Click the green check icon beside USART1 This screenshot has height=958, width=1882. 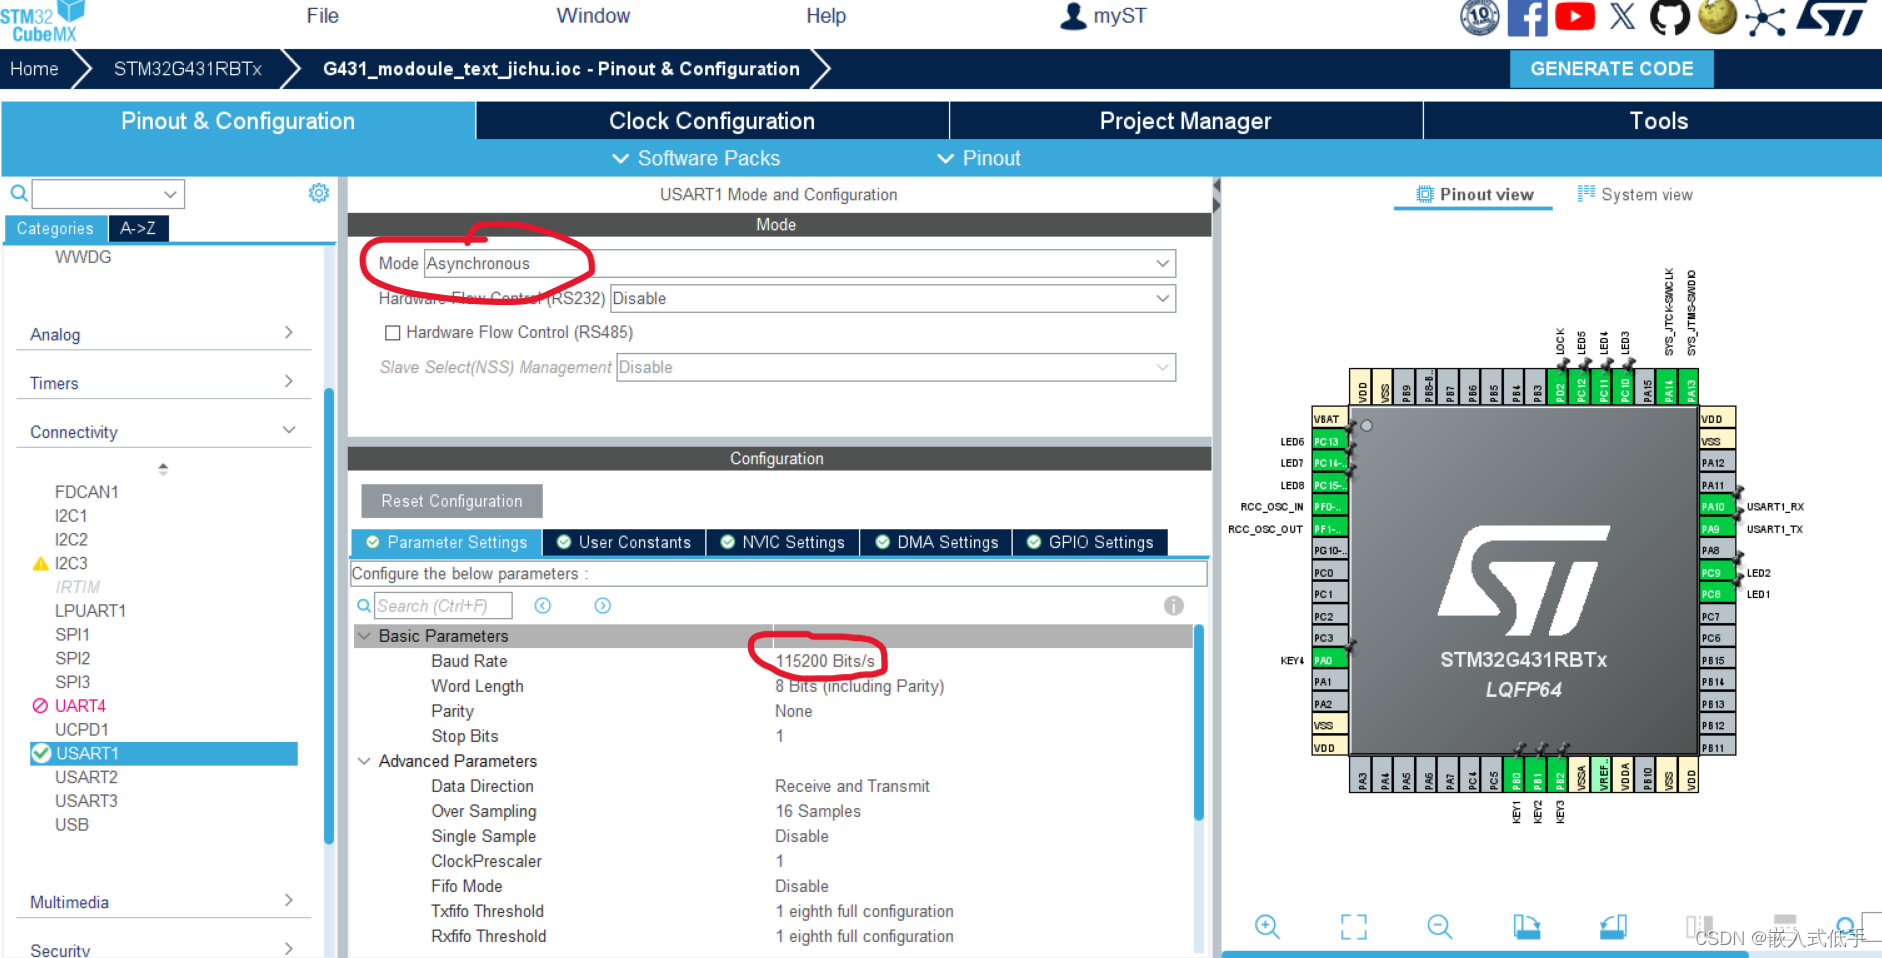(x=41, y=753)
